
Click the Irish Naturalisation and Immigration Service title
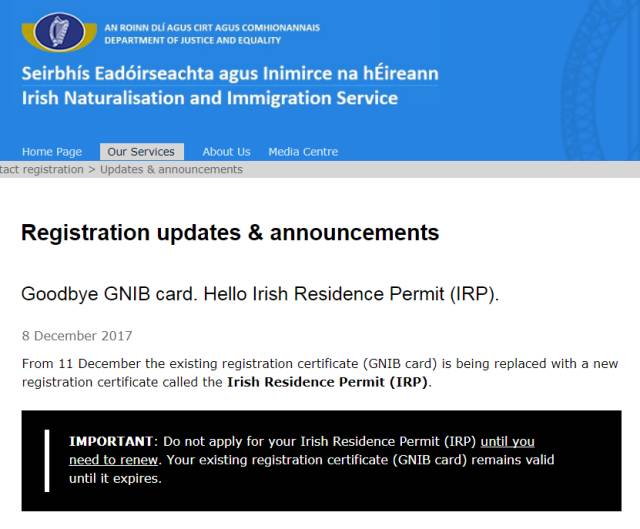[209, 99]
